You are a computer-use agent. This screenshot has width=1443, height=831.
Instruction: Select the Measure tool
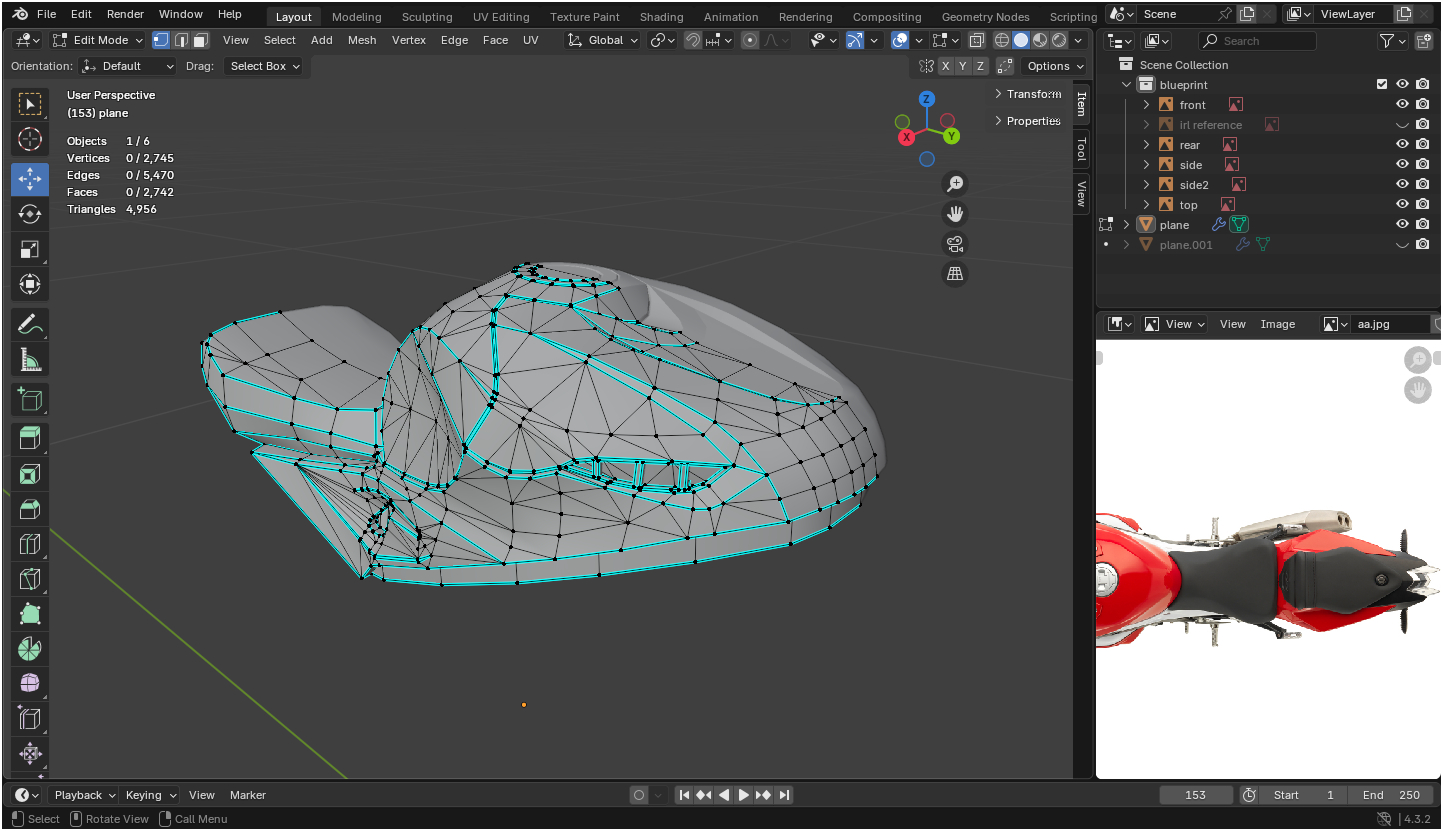[x=30, y=359]
